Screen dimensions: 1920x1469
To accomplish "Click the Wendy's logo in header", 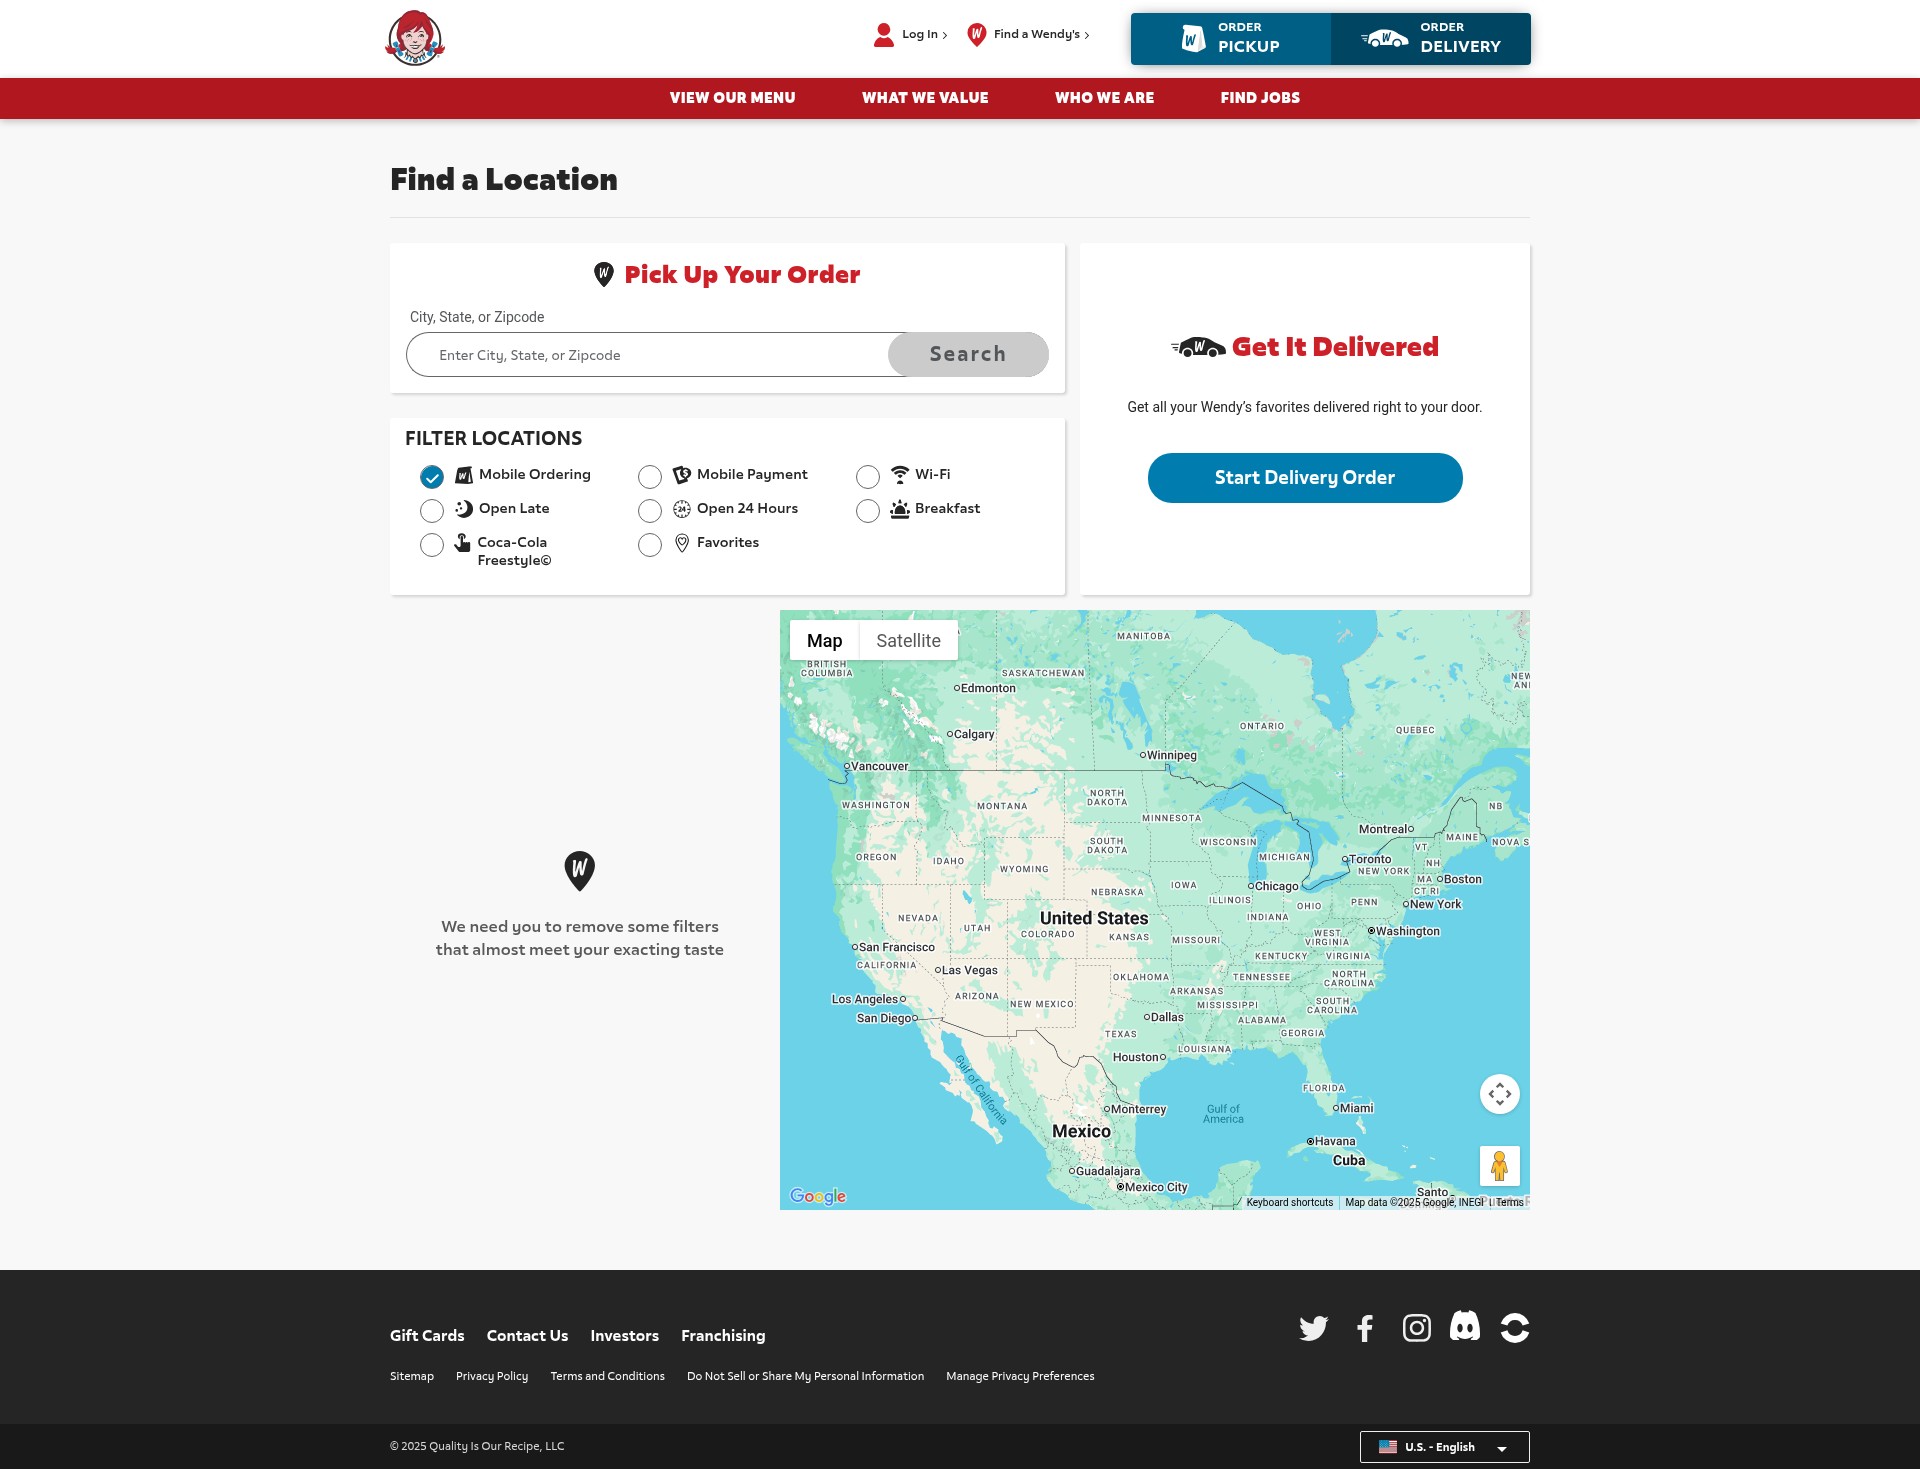I will click(x=415, y=38).
